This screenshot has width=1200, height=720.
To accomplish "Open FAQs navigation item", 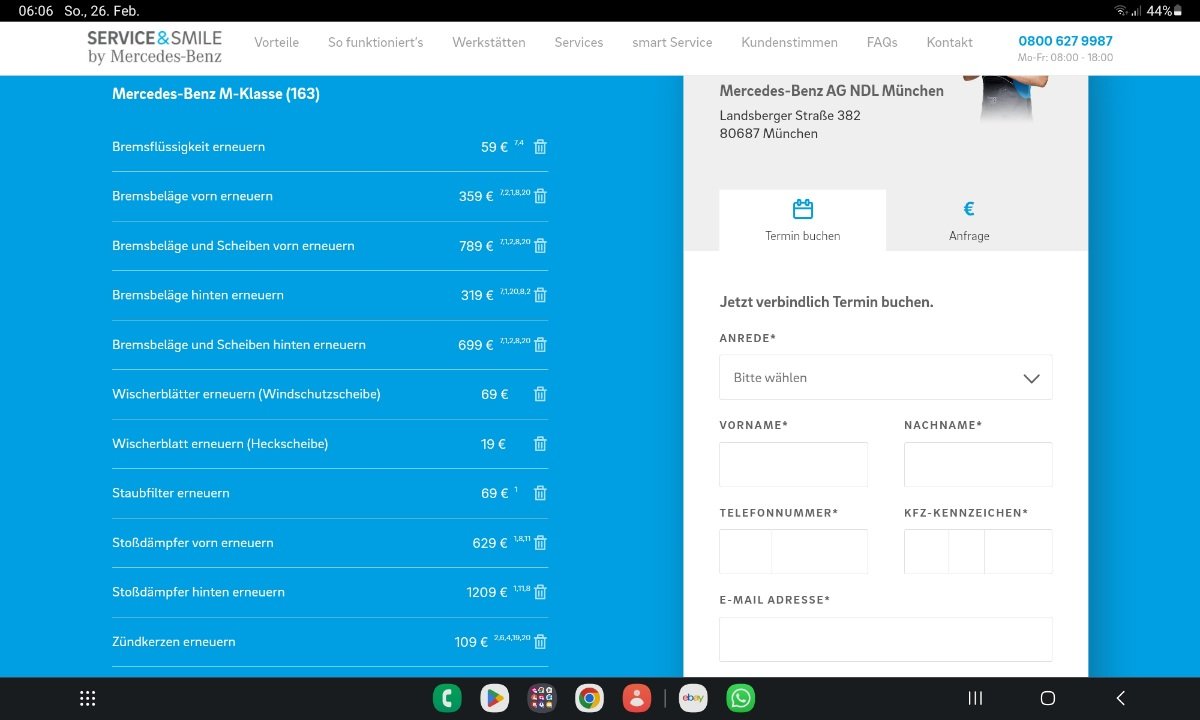I will pos(882,43).
